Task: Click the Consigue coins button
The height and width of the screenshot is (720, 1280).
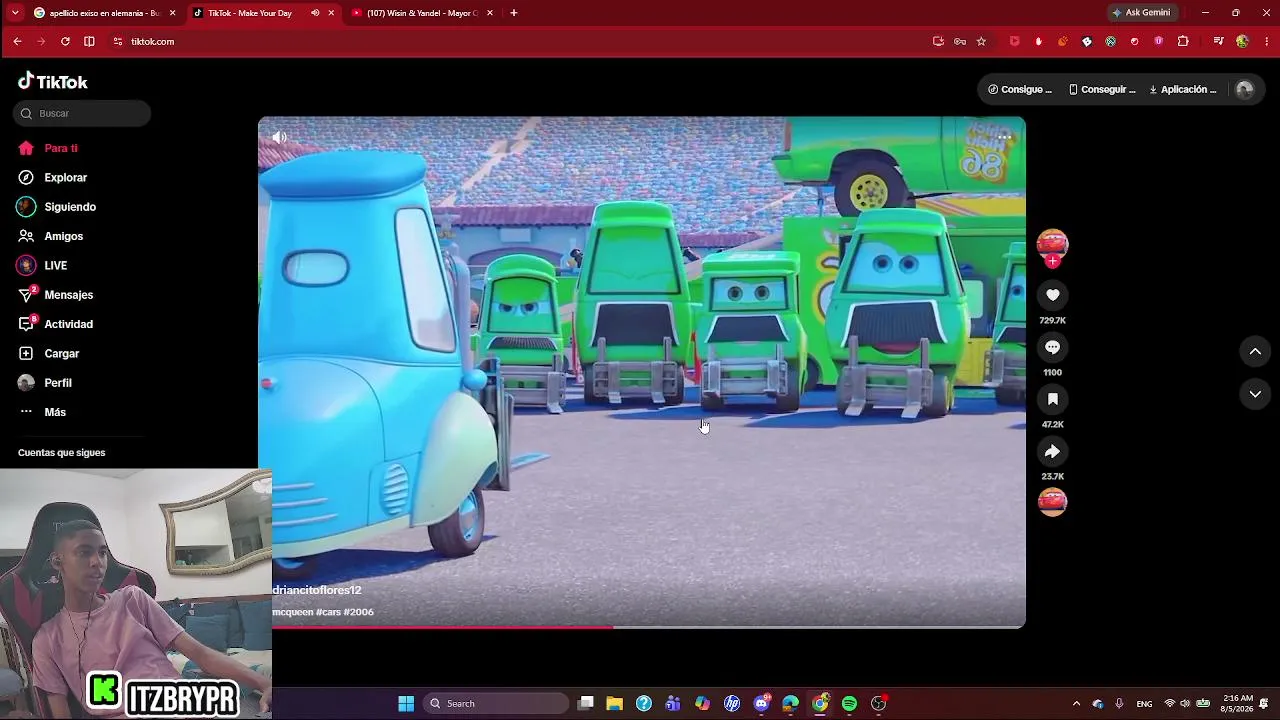Action: point(1020,89)
